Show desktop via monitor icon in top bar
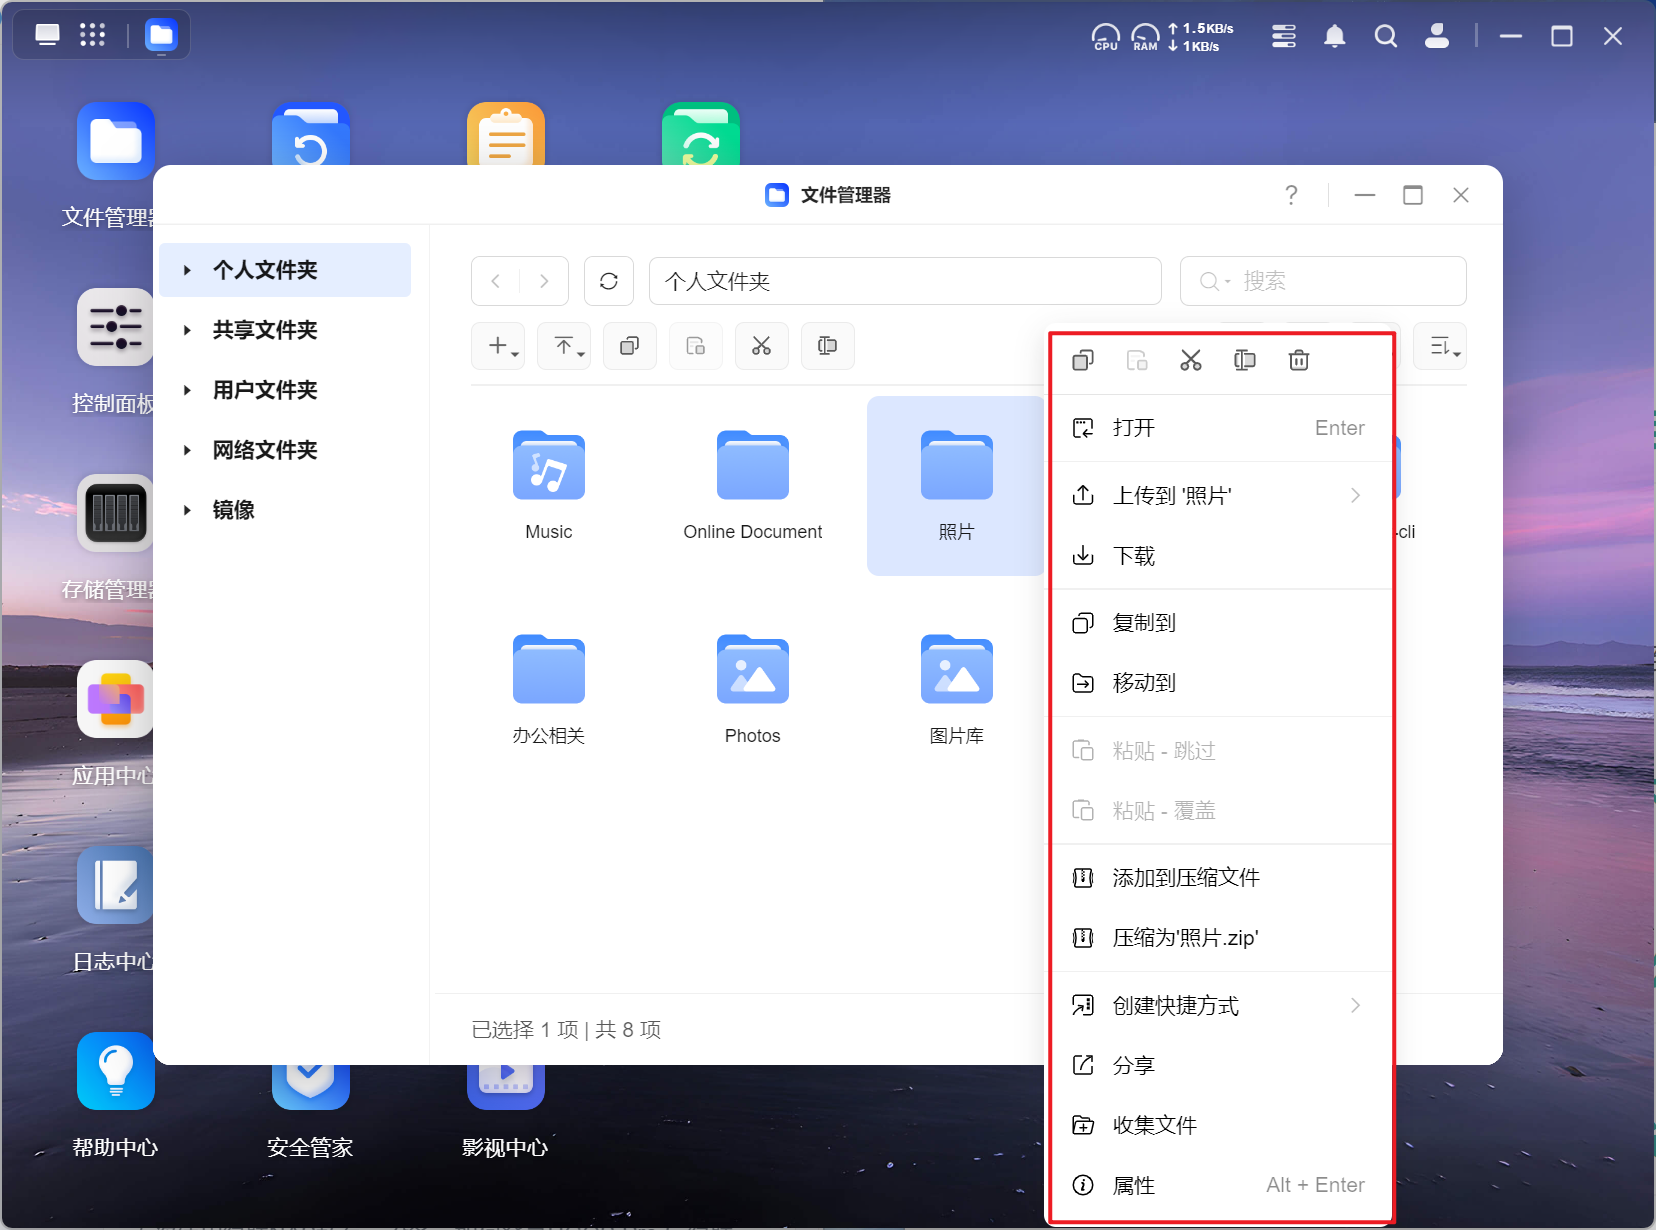The height and width of the screenshot is (1230, 1656). (x=47, y=35)
